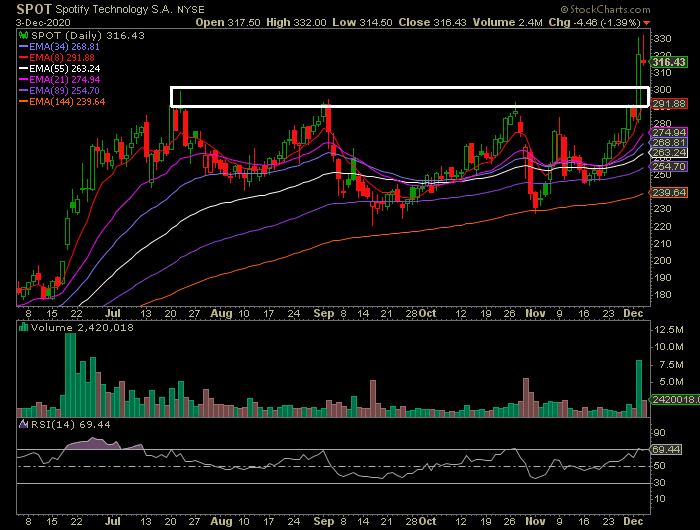This screenshot has width=700, height=530.
Task: Click the 12.5M volume axis label
Action: (668, 330)
